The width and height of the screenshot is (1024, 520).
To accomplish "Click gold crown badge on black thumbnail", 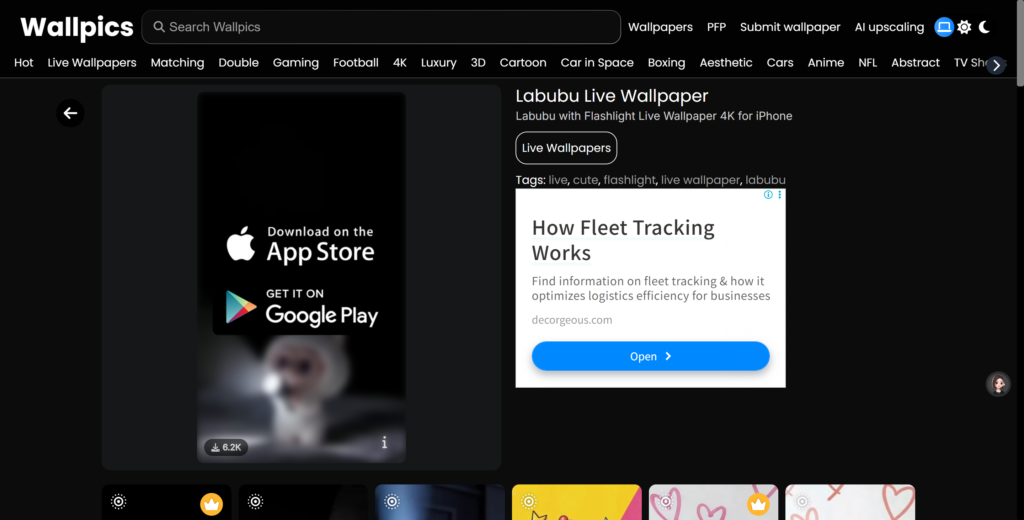I will pos(211,504).
